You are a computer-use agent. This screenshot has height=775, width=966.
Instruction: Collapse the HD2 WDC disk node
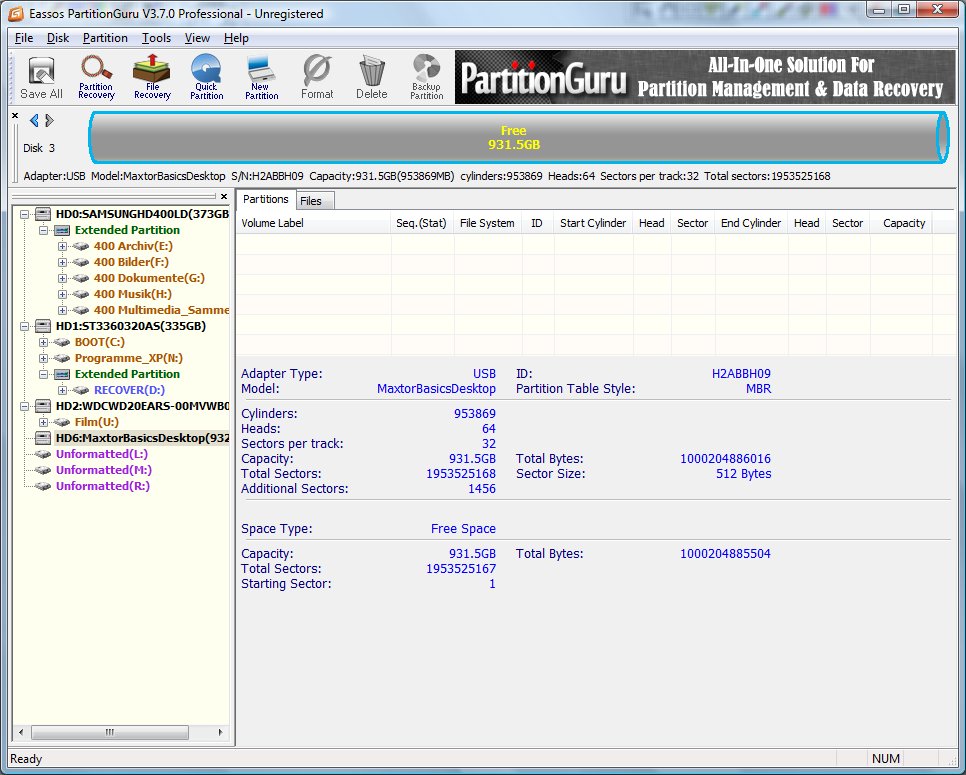[x=25, y=407]
